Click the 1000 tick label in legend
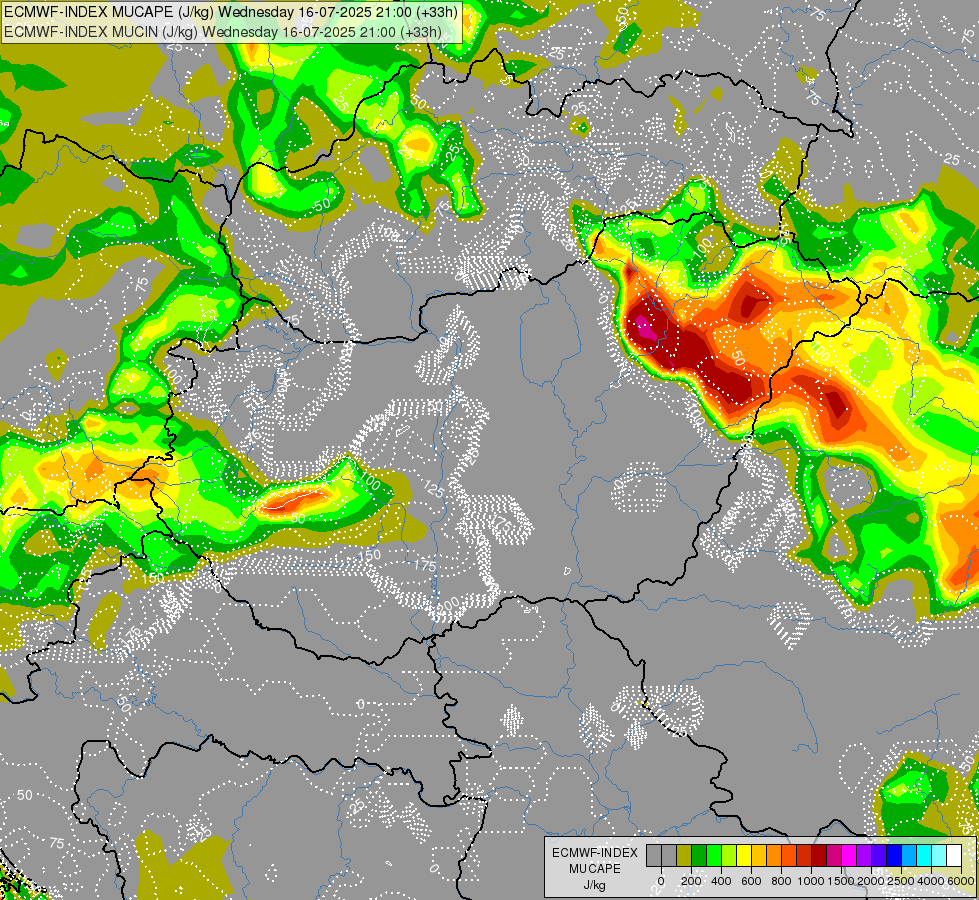979x900 pixels. coord(811,881)
